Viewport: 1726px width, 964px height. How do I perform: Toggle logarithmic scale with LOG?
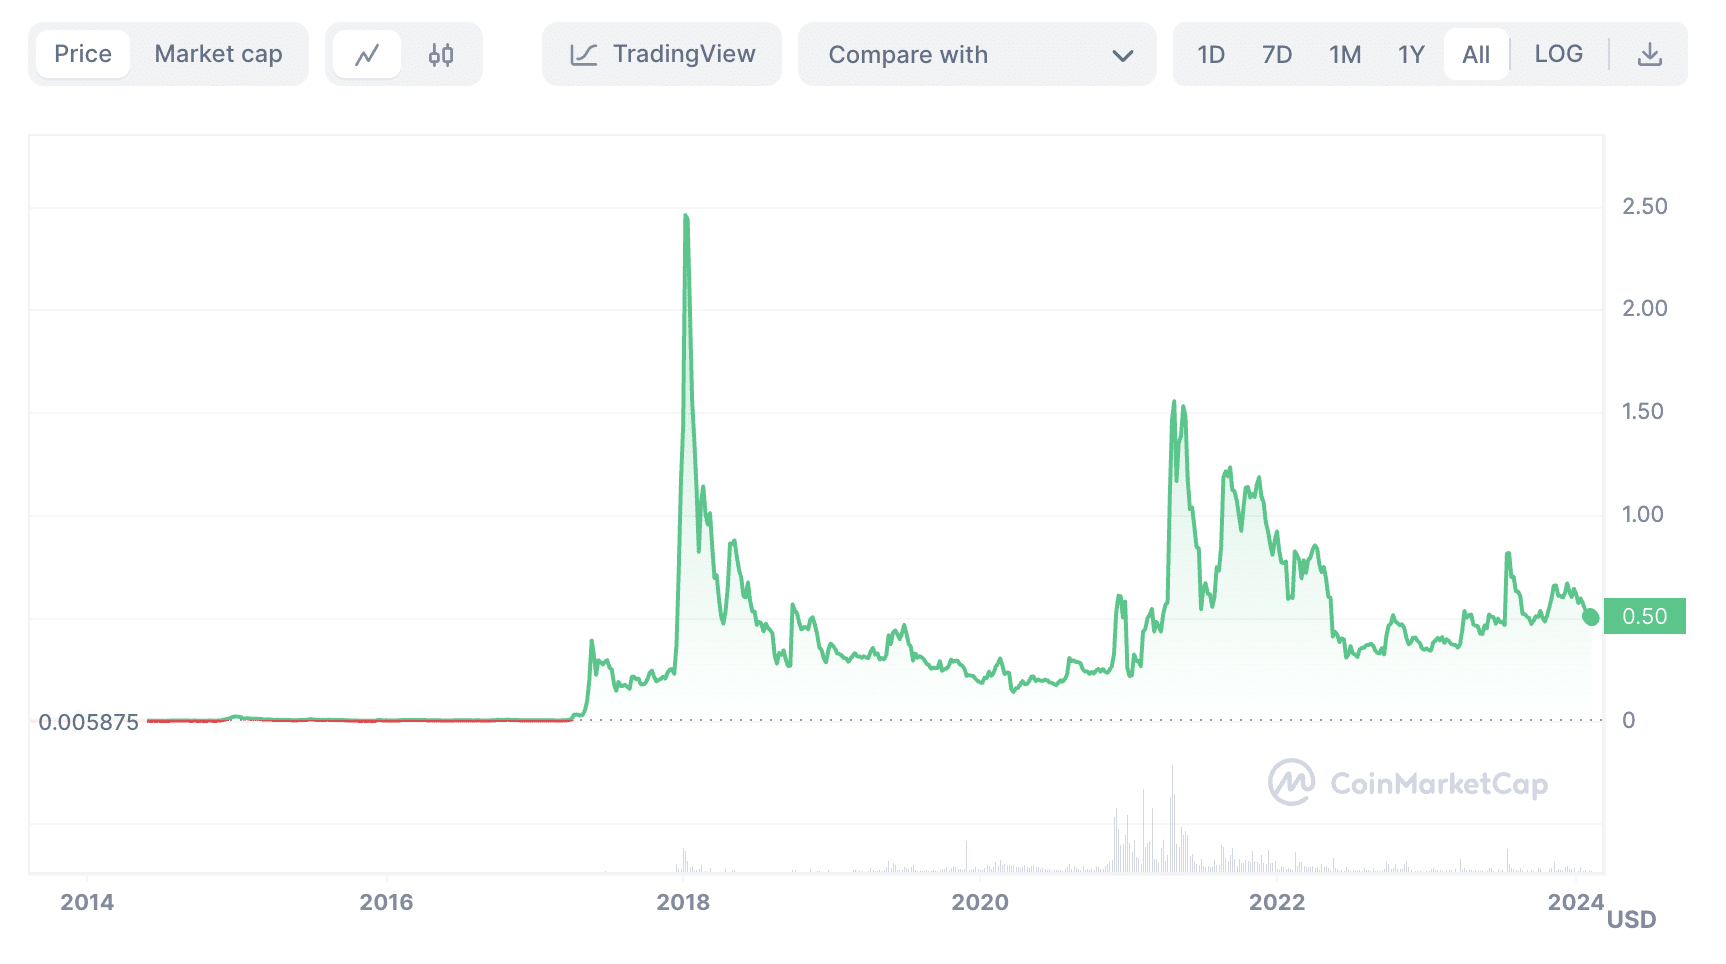(x=1558, y=55)
